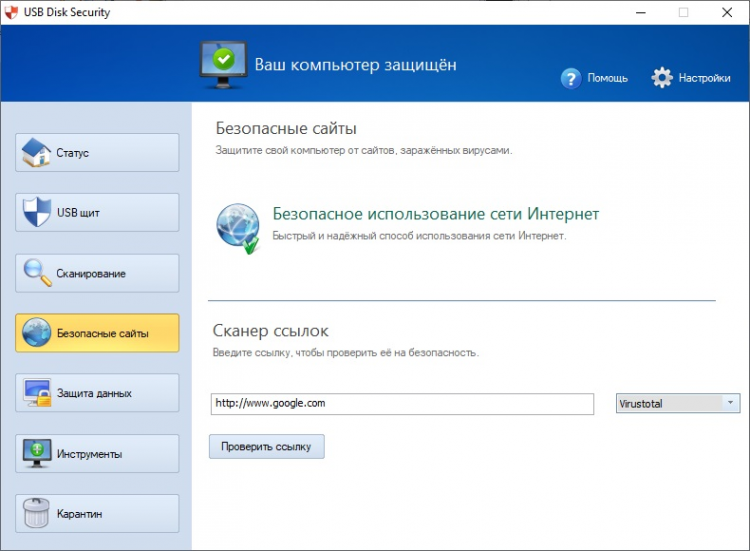The width and height of the screenshot is (750, 551).
Task: Click the Проверить ссылку button
Action: (x=266, y=446)
